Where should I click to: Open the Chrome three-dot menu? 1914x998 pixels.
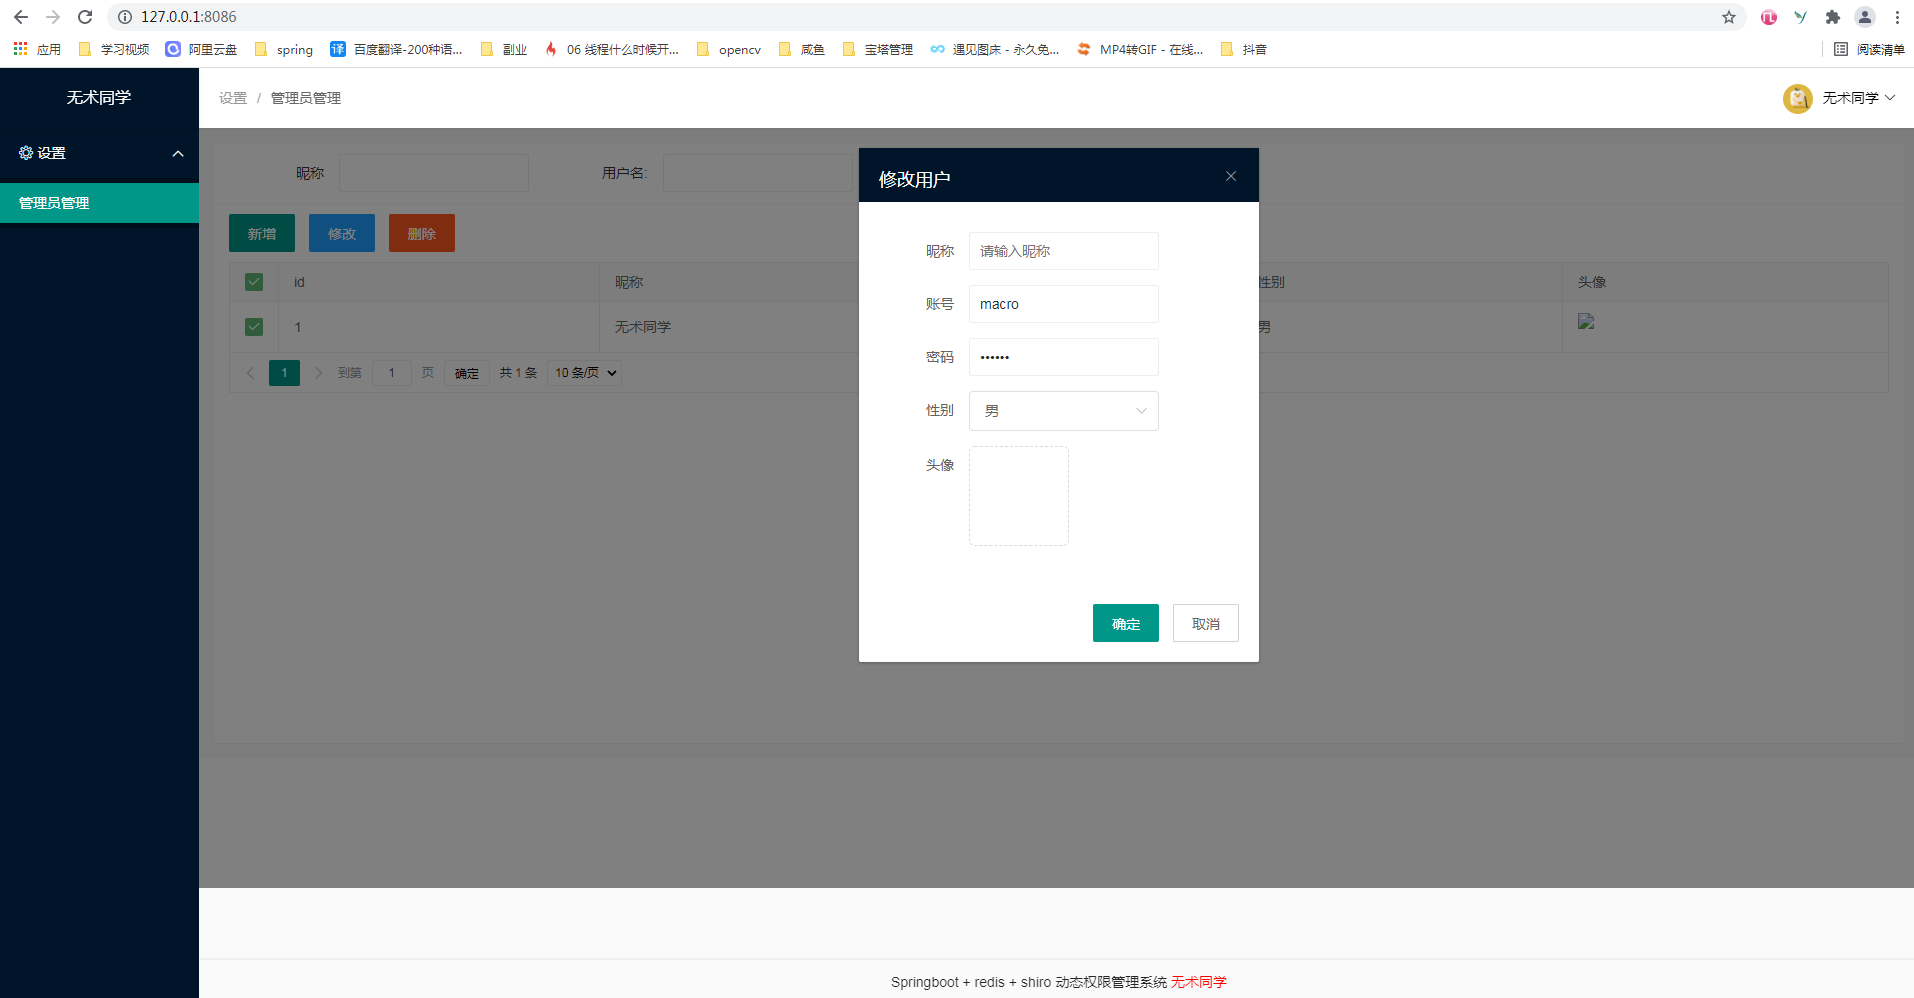pyautogui.click(x=1897, y=17)
